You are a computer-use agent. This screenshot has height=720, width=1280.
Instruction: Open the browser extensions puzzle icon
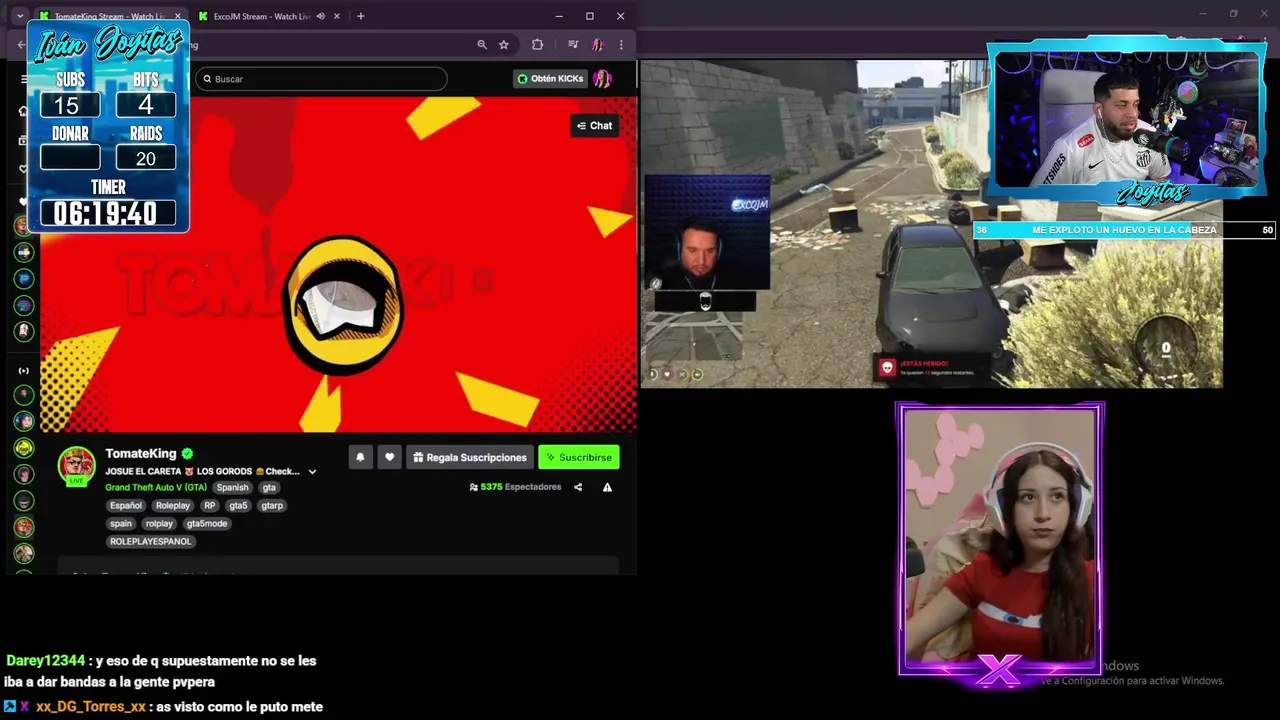pos(537,45)
